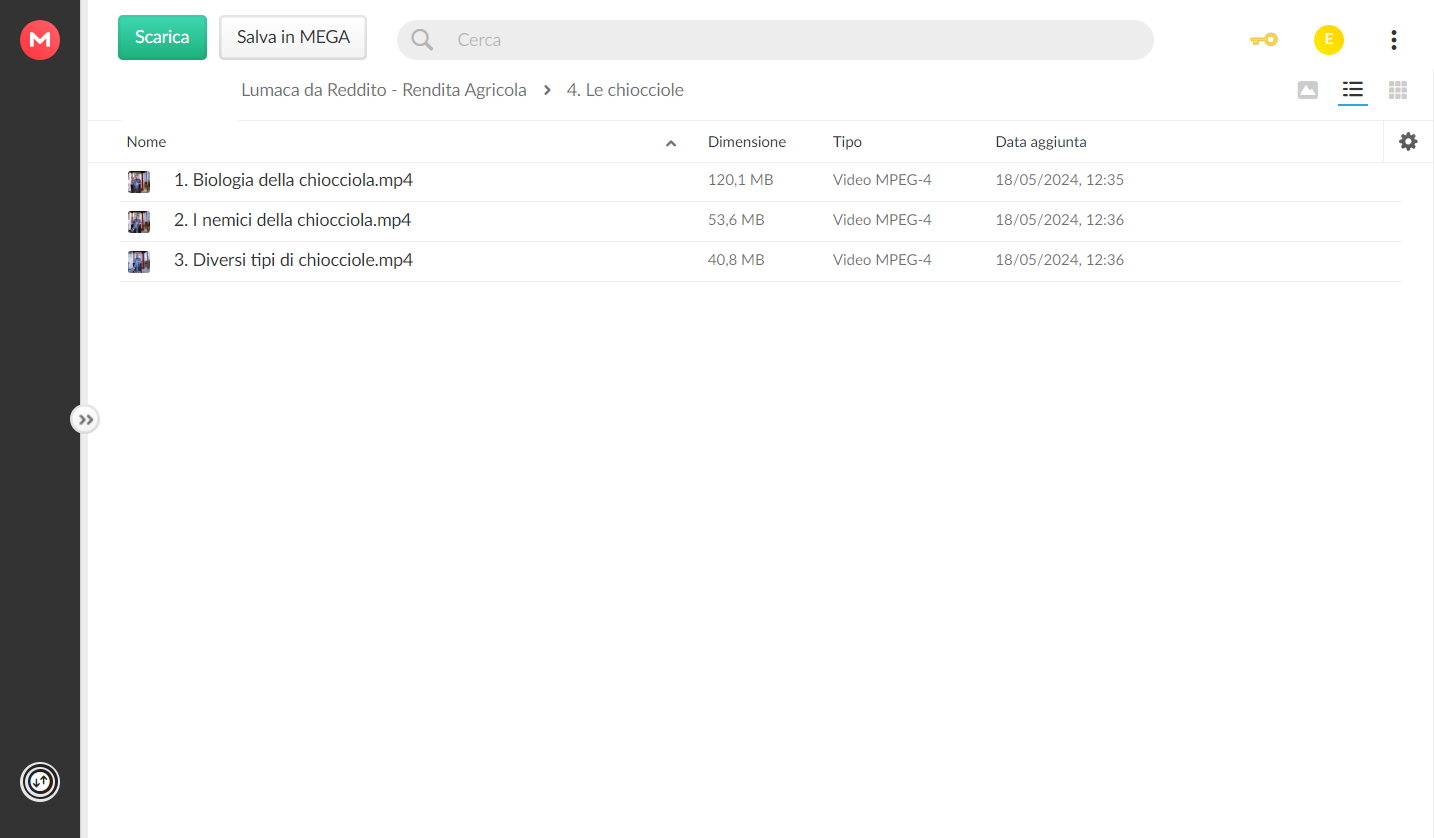Go to Lumaca da Reddito breadcrumb folder
This screenshot has width=1434, height=838.
click(384, 90)
